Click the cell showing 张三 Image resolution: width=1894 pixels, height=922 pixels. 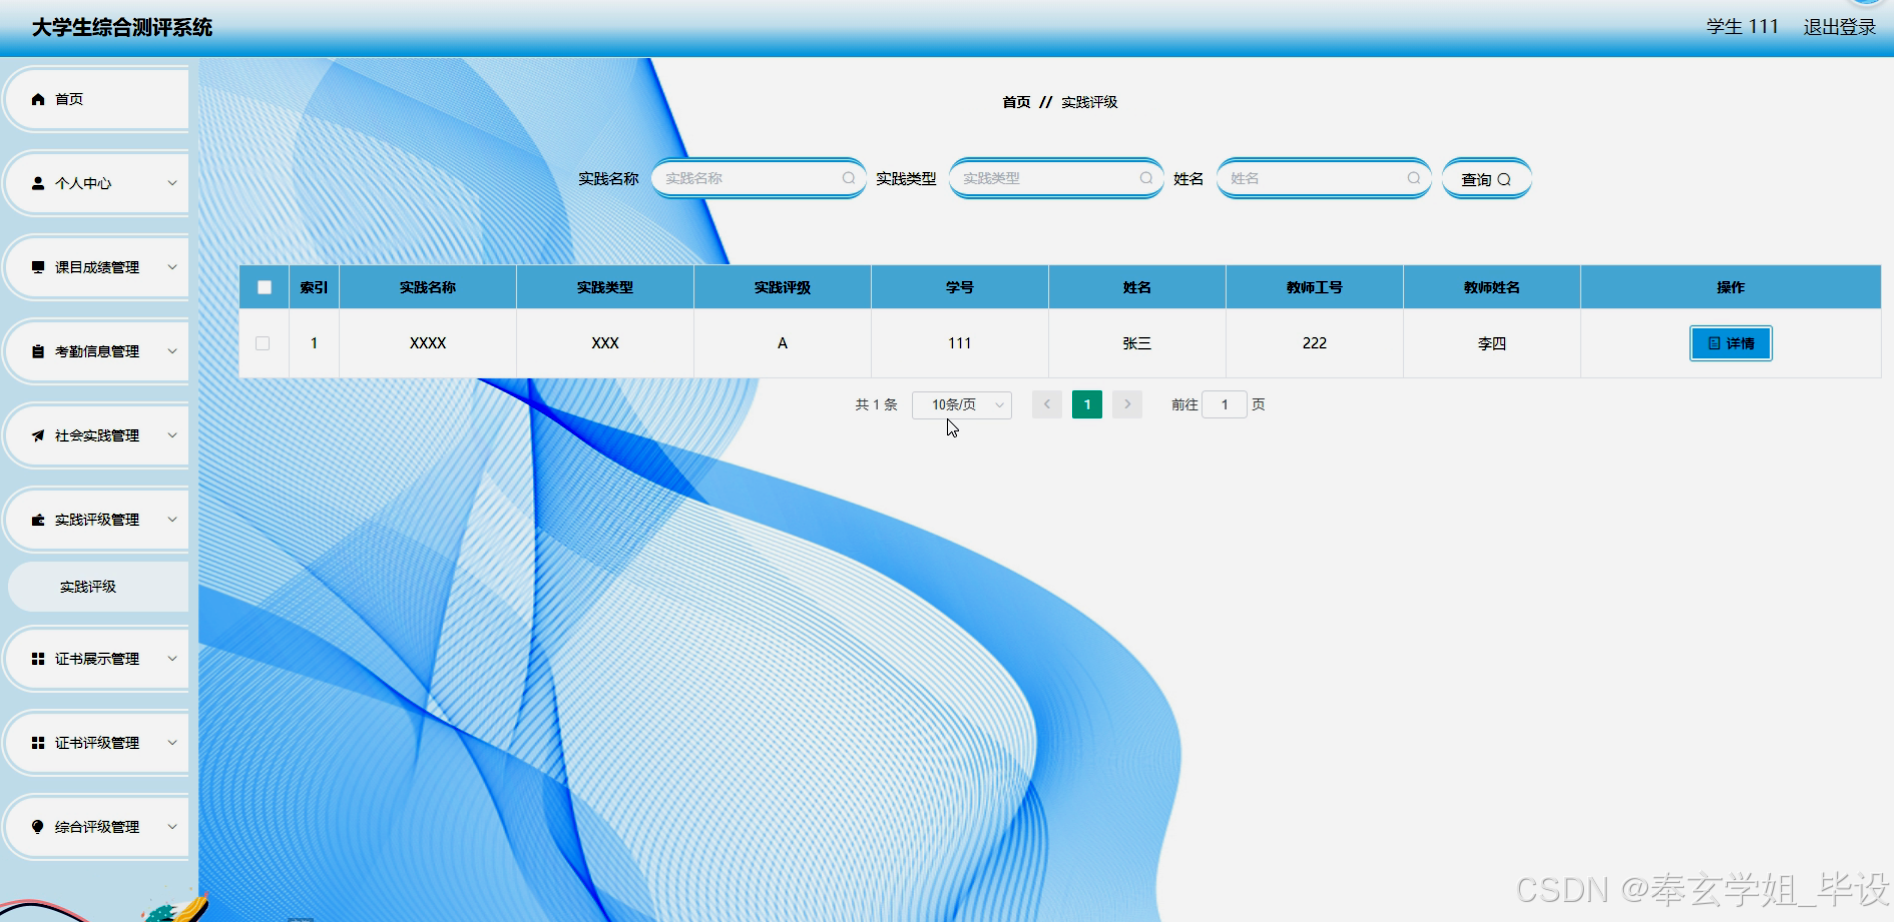tap(1137, 343)
